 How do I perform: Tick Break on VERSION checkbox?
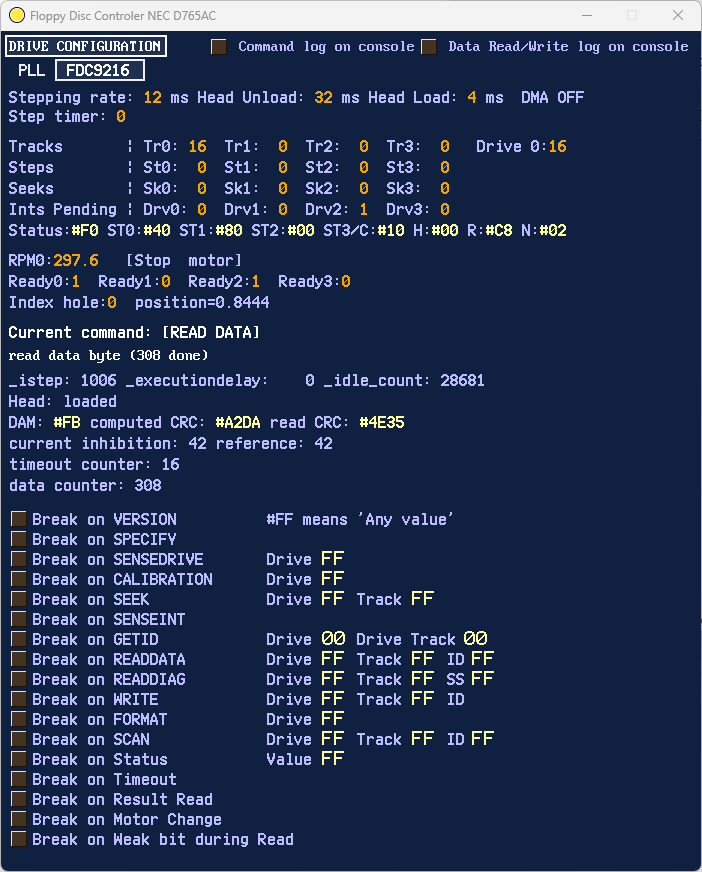click(19, 519)
